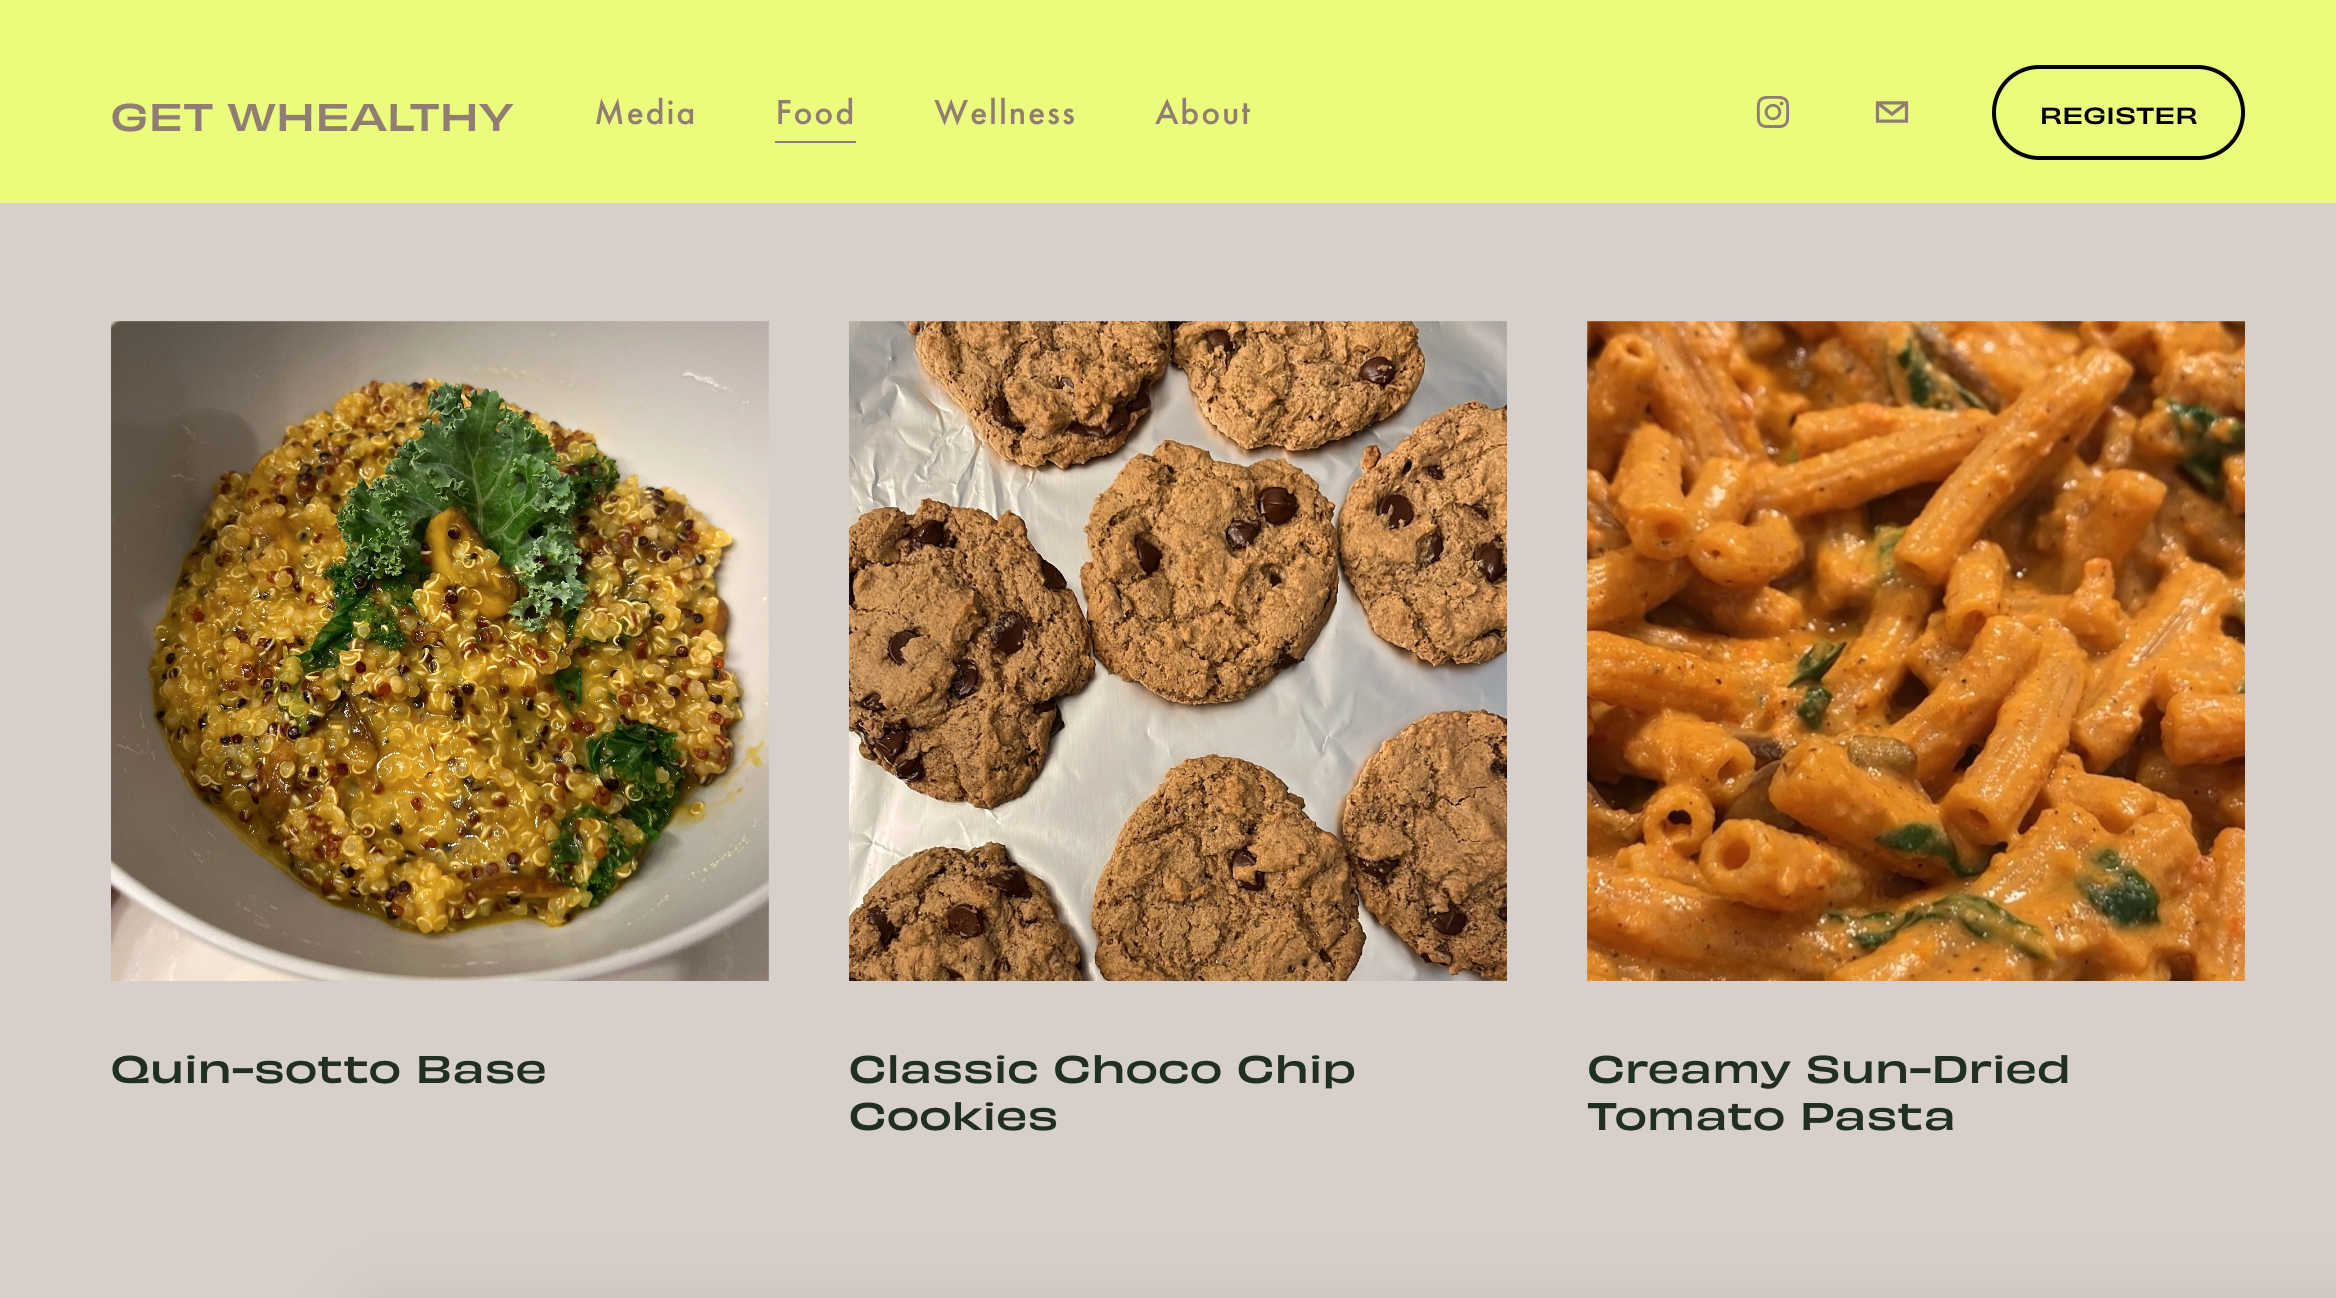
Task: Open the sun-dried tomato pasta photo
Action: click(x=1916, y=650)
